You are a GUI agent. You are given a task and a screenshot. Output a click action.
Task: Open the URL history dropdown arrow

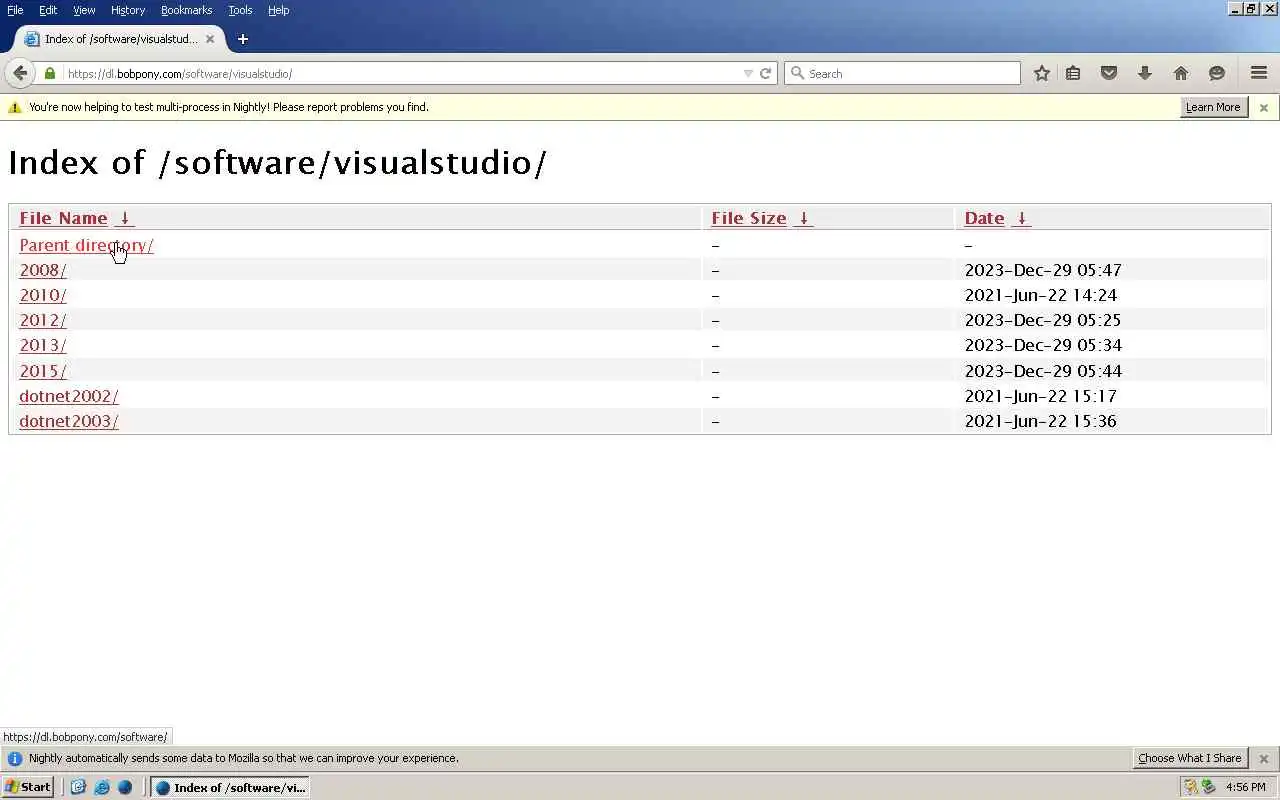click(x=748, y=73)
